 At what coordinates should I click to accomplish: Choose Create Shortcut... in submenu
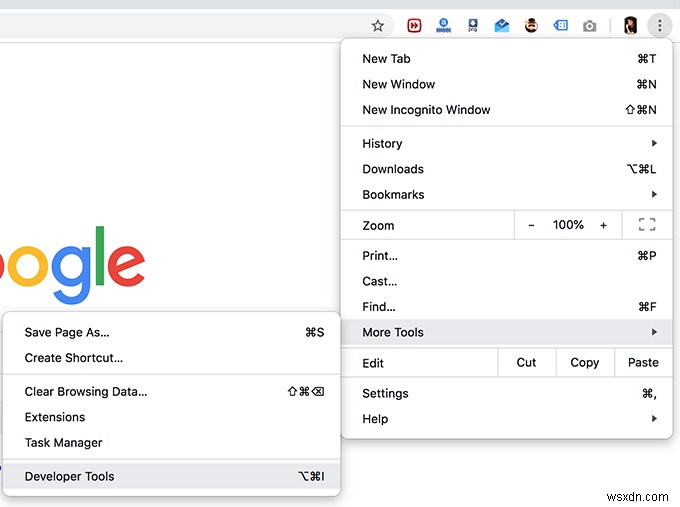(x=172, y=358)
